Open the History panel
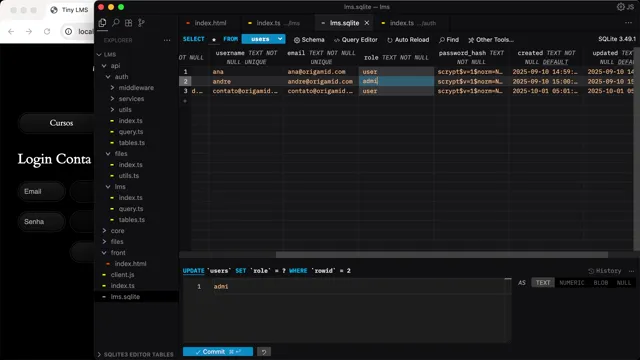The width and height of the screenshot is (640, 360). (x=604, y=271)
